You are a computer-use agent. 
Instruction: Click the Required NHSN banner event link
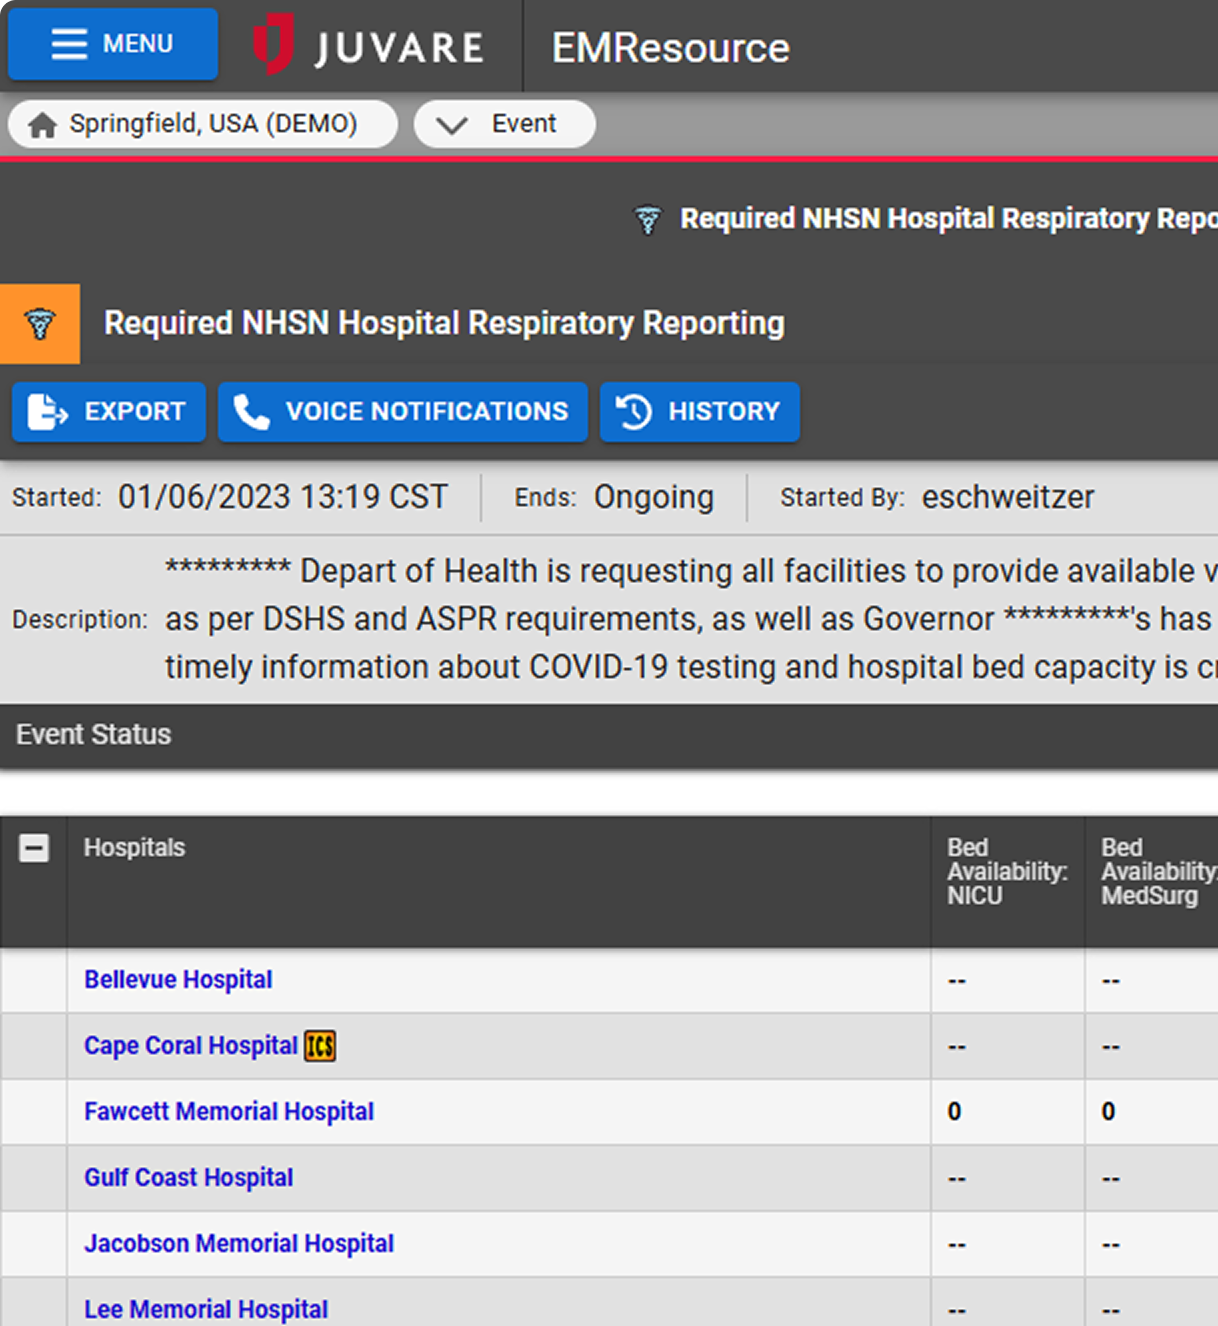(948, 219)
